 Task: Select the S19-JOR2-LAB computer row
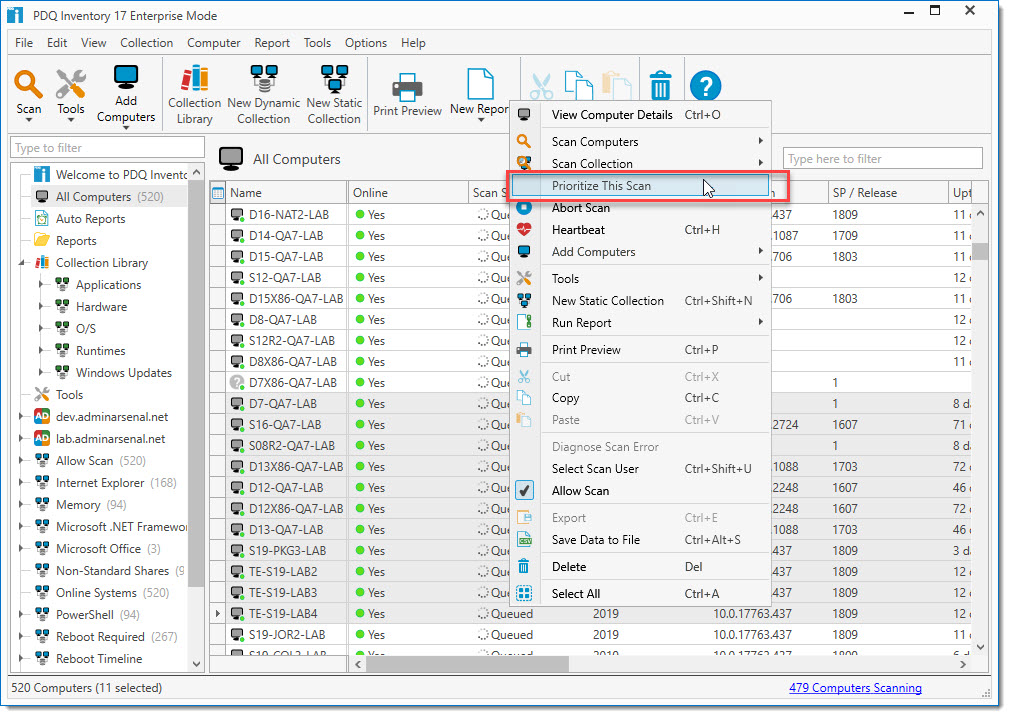pyautogui.click(x=592, y=635)
